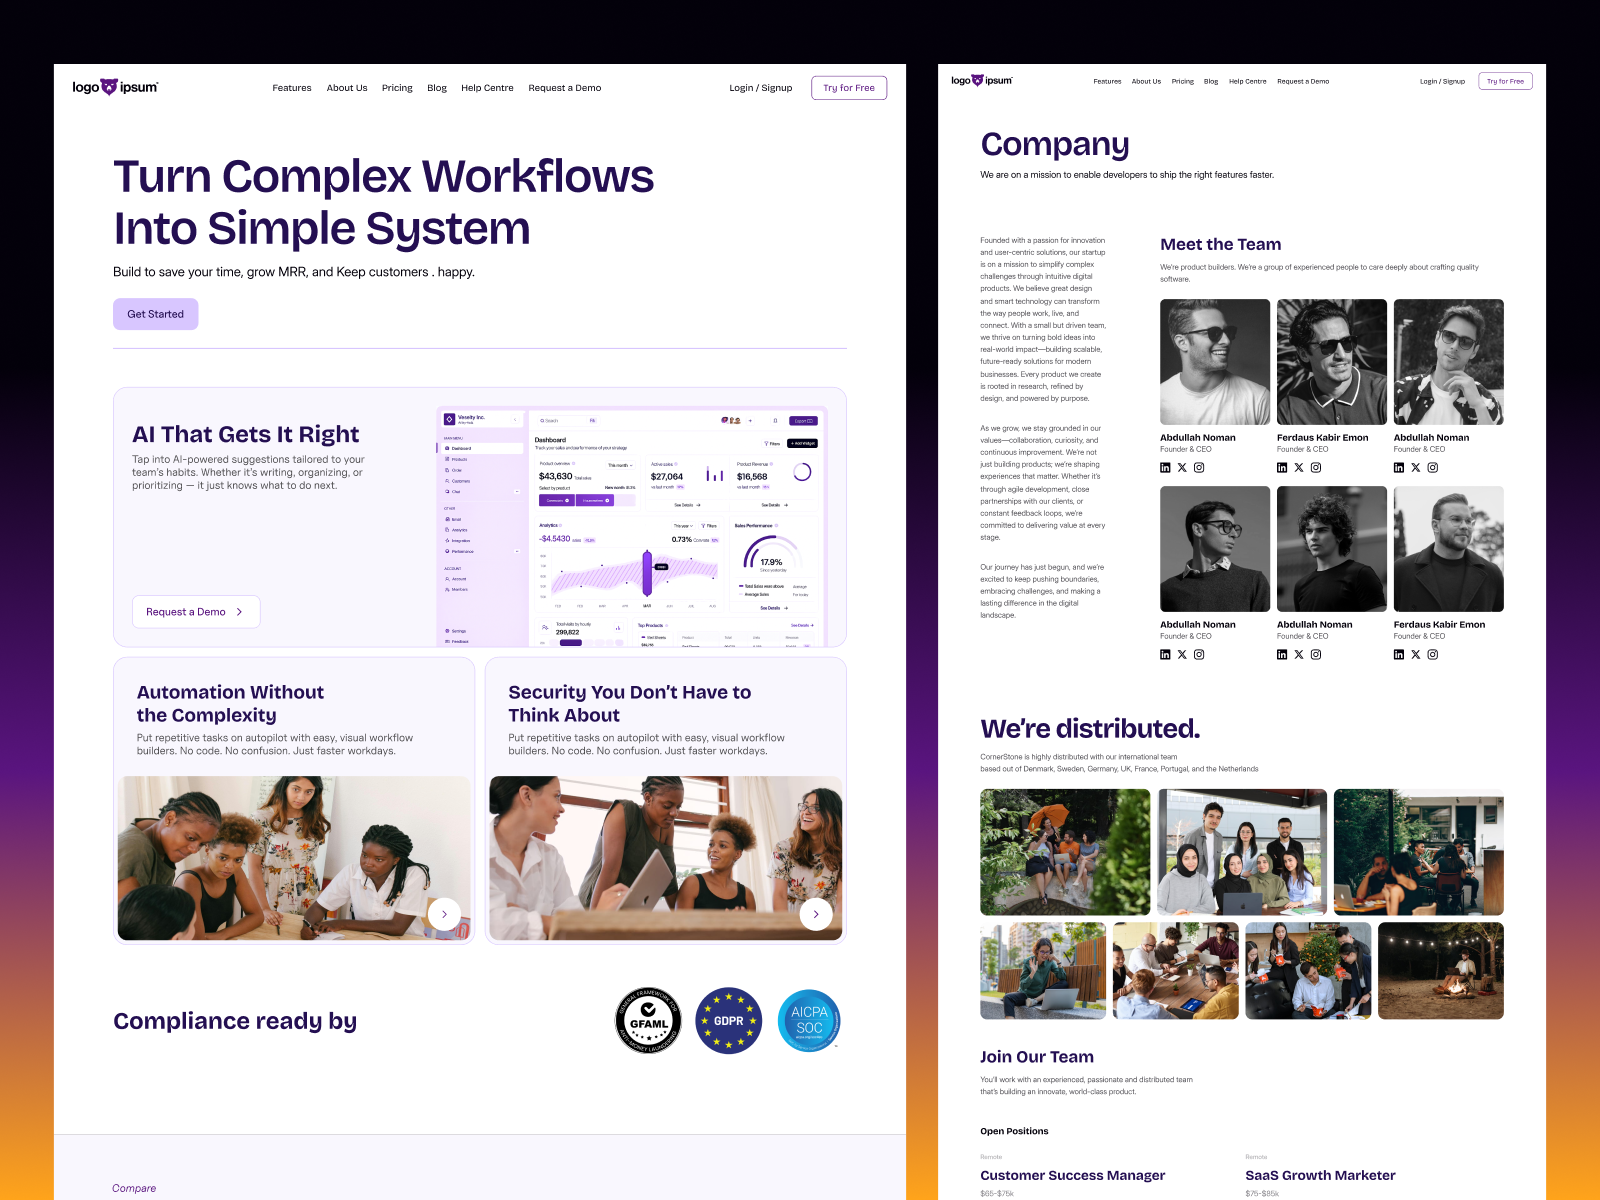Click the Product Revenue circular progress ring
This screenshot has height=1200, width=1600.
point(802,472)
